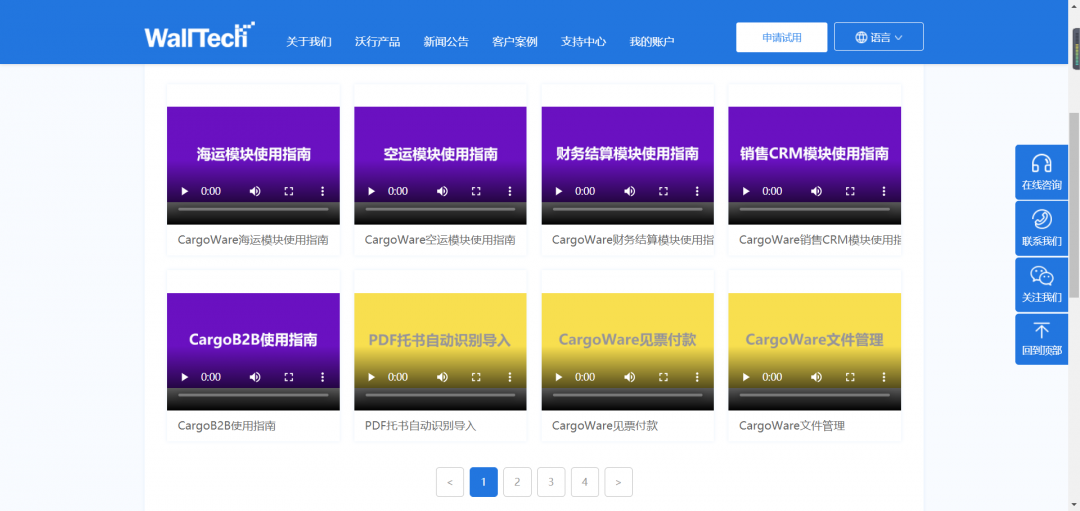Open the CargoWare见票付款 video options menu
The image size is (1080, 511).
(697, 377)
